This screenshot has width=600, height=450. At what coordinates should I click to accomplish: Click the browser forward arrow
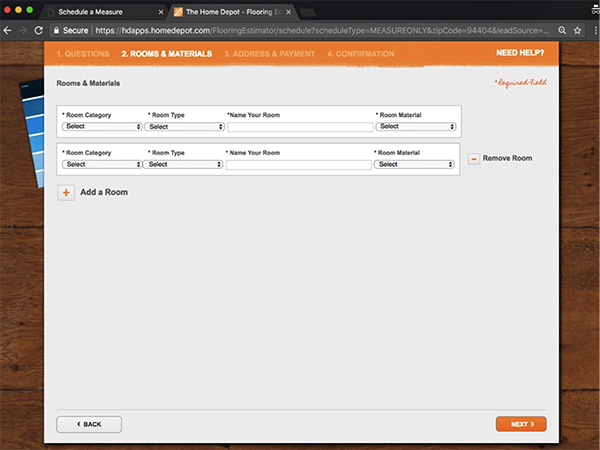point(23,31)
